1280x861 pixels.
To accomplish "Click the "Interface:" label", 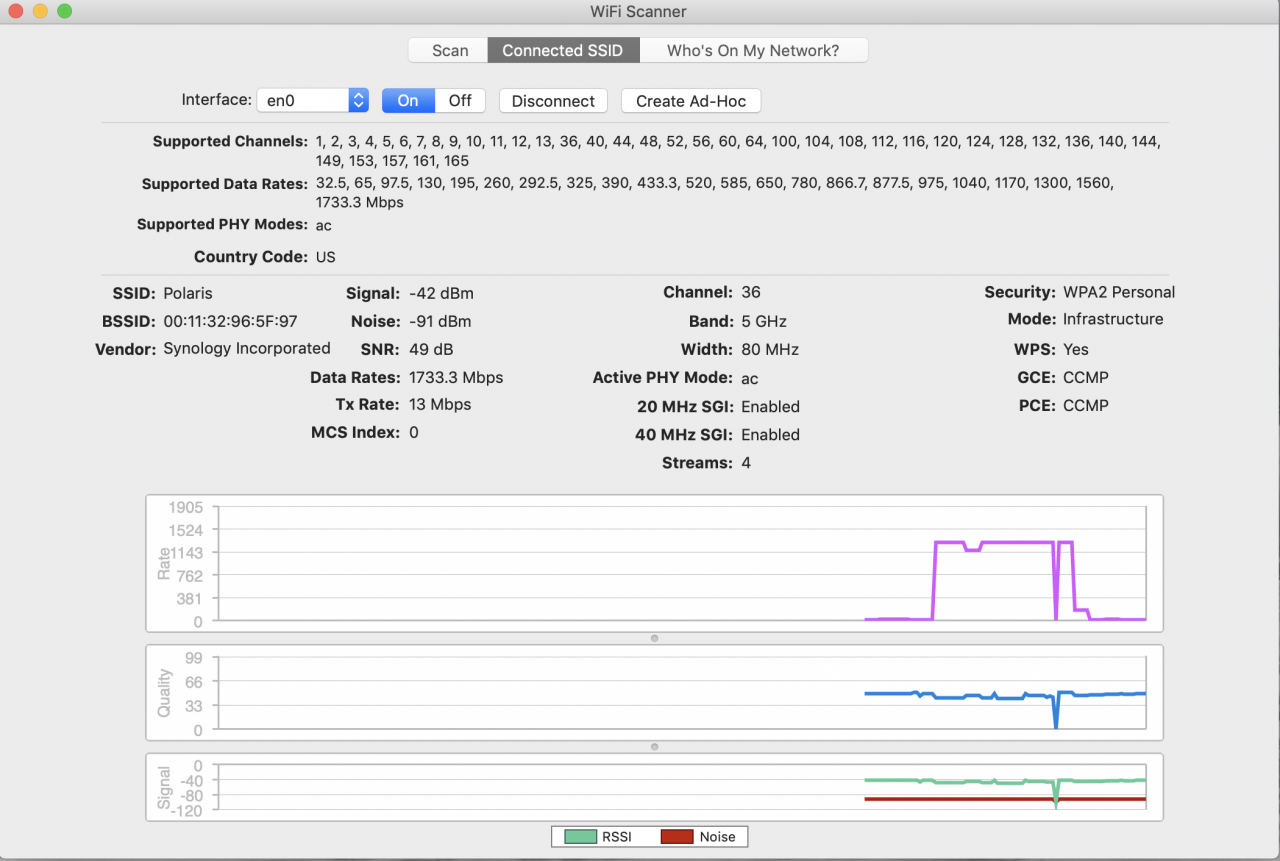I will [216, 99].
